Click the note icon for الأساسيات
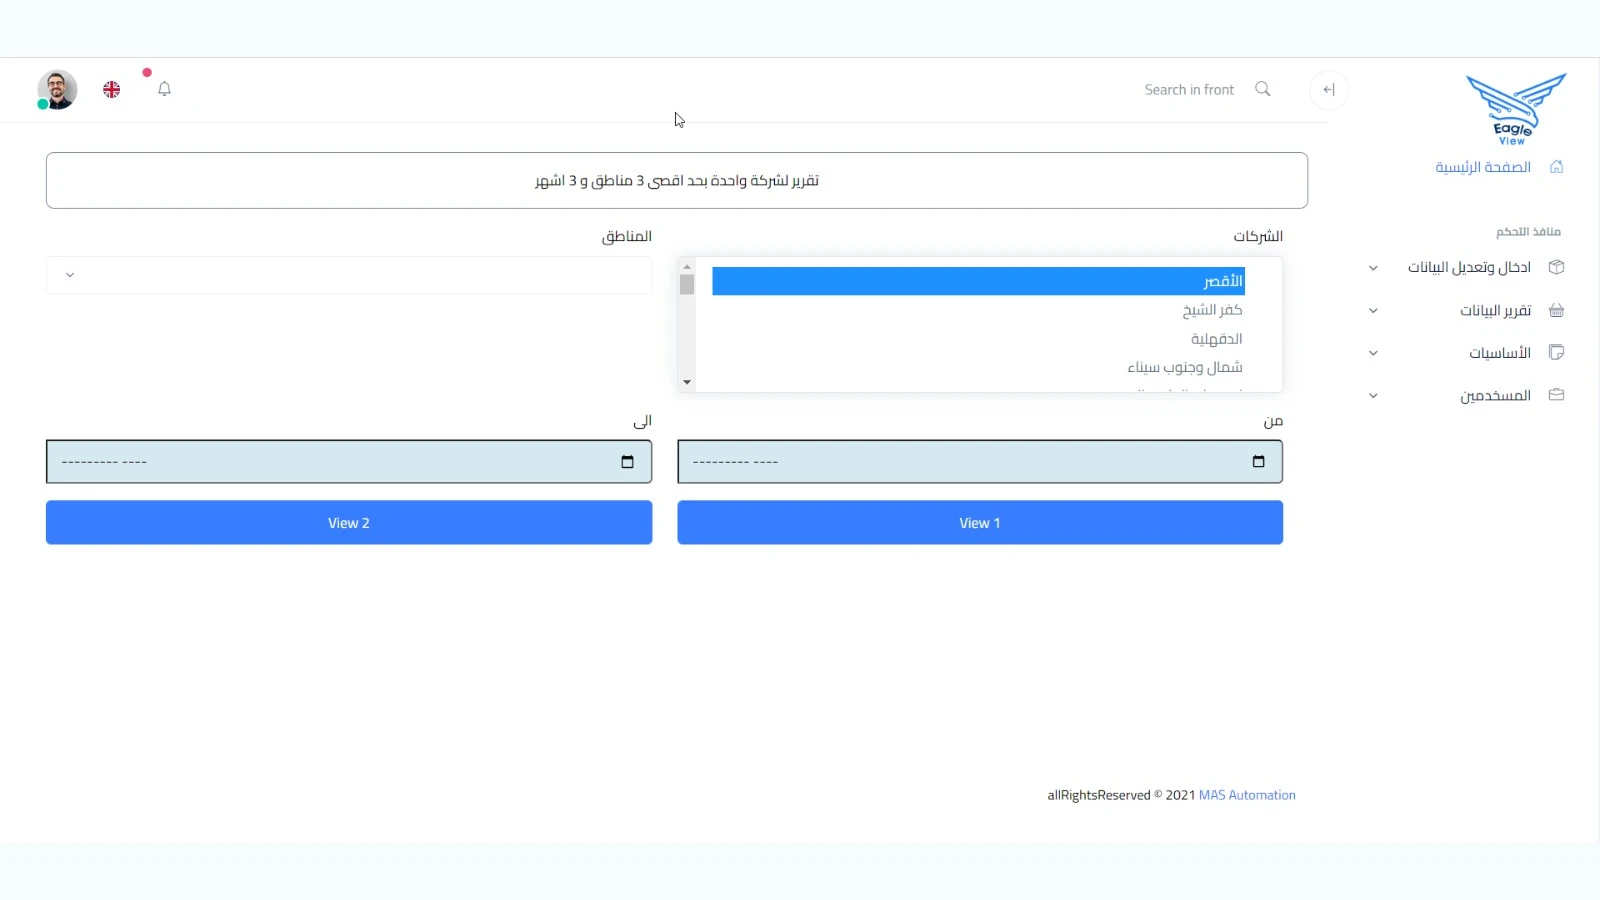Screen dimensions: 1600x900 1556,352
